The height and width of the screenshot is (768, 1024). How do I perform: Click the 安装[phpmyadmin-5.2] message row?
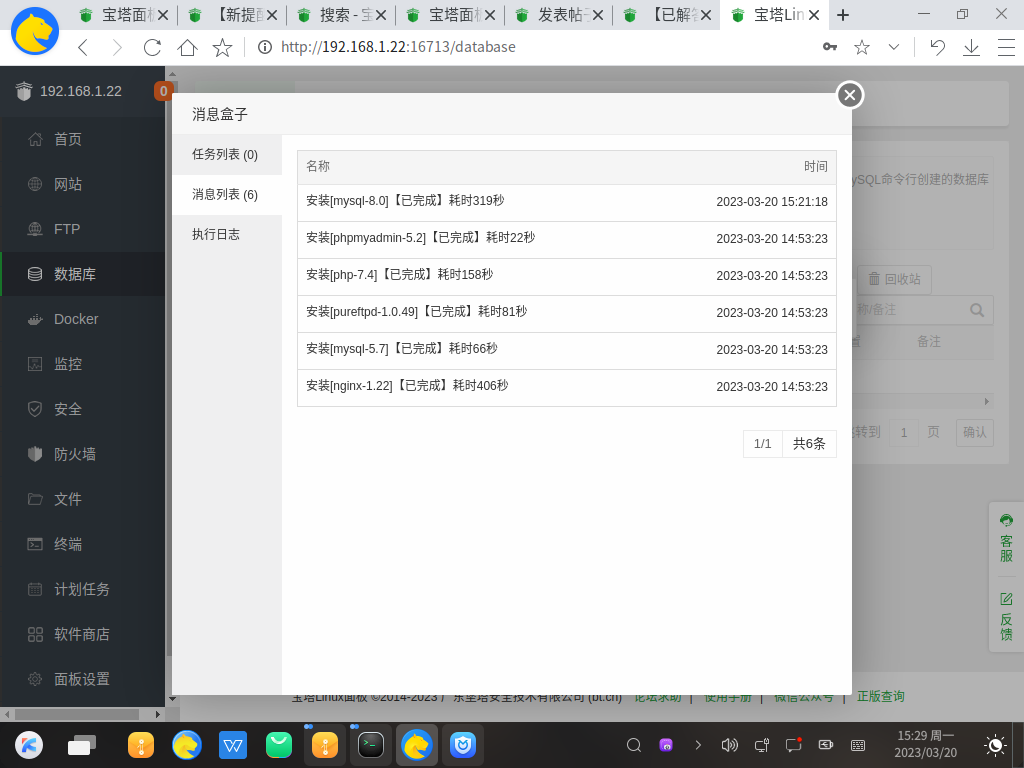(x=567, y=239)
